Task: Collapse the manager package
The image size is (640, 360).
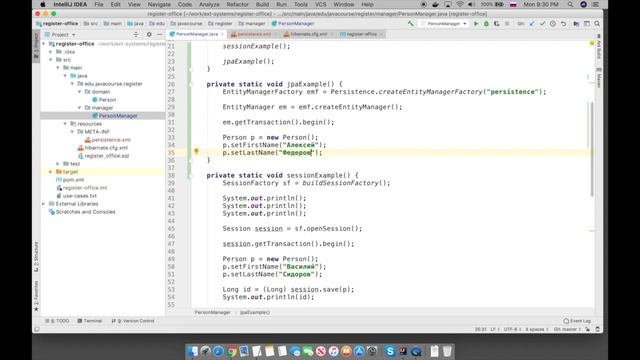Action: click(80, 108)
